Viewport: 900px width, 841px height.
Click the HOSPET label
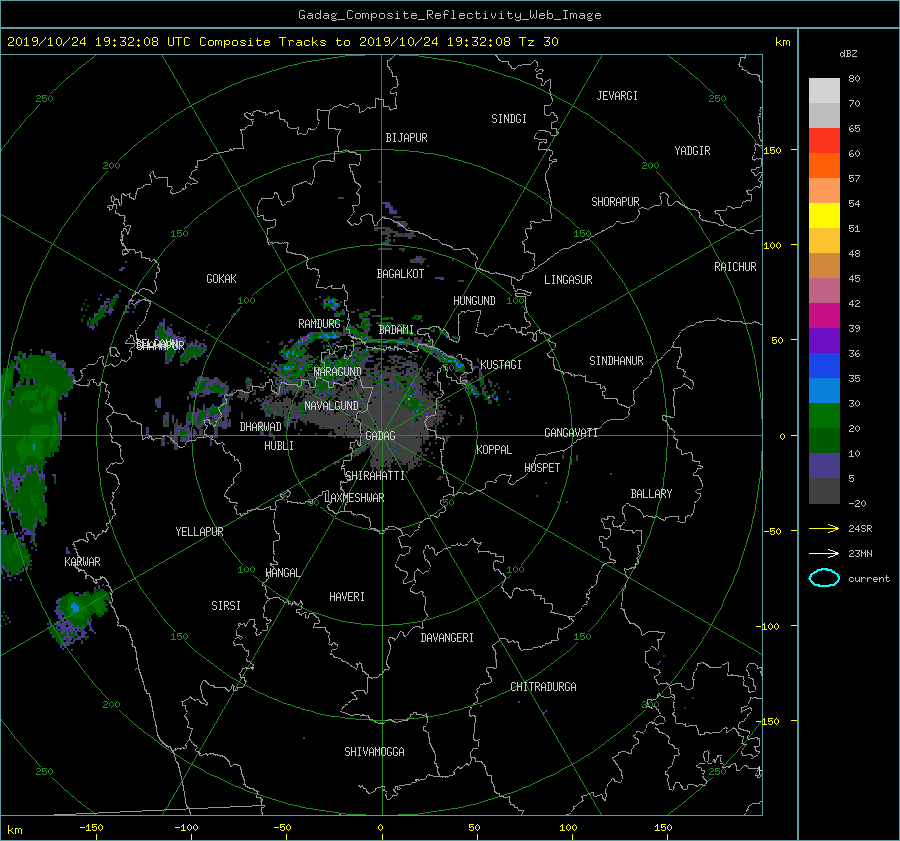[542, 468]
